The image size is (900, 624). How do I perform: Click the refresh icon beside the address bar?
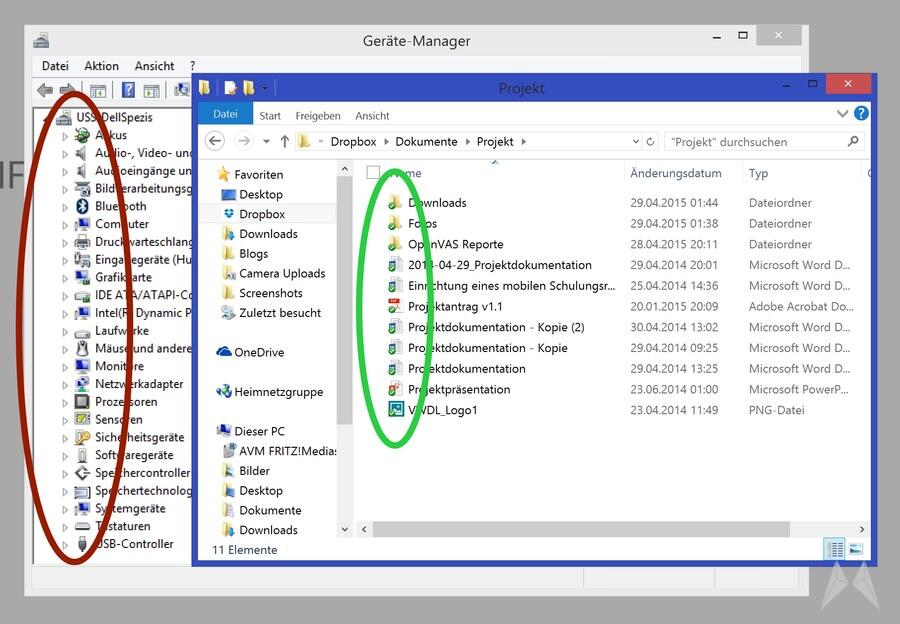coord(651,142)
